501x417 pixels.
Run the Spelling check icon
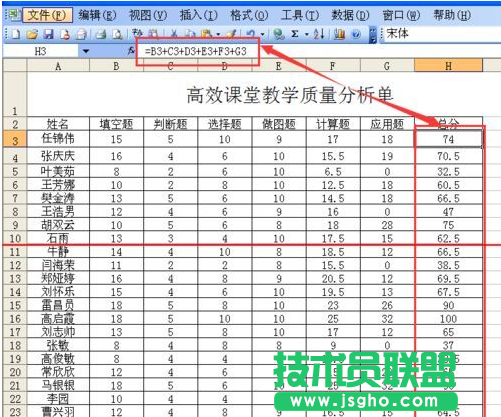[137, 33]
